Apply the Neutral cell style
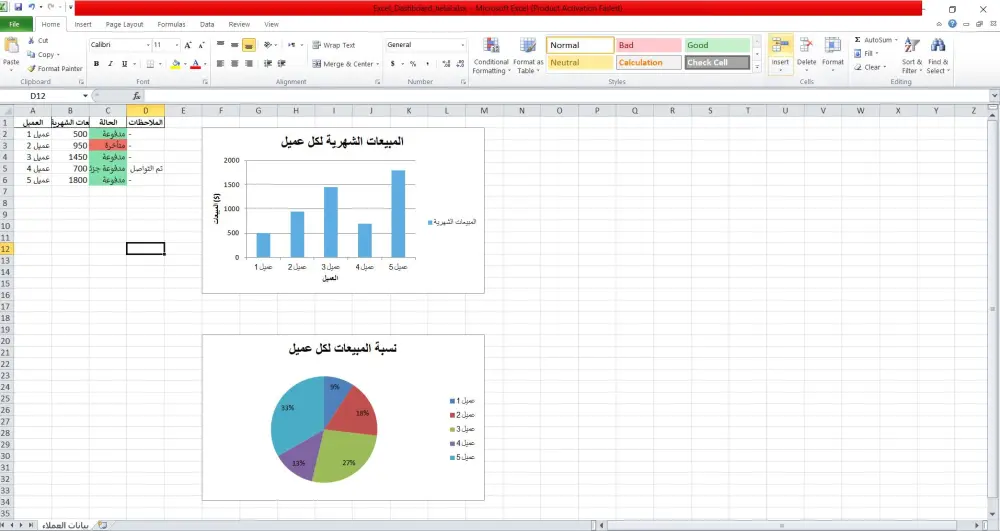The image size is (1000, 531). 580,62
